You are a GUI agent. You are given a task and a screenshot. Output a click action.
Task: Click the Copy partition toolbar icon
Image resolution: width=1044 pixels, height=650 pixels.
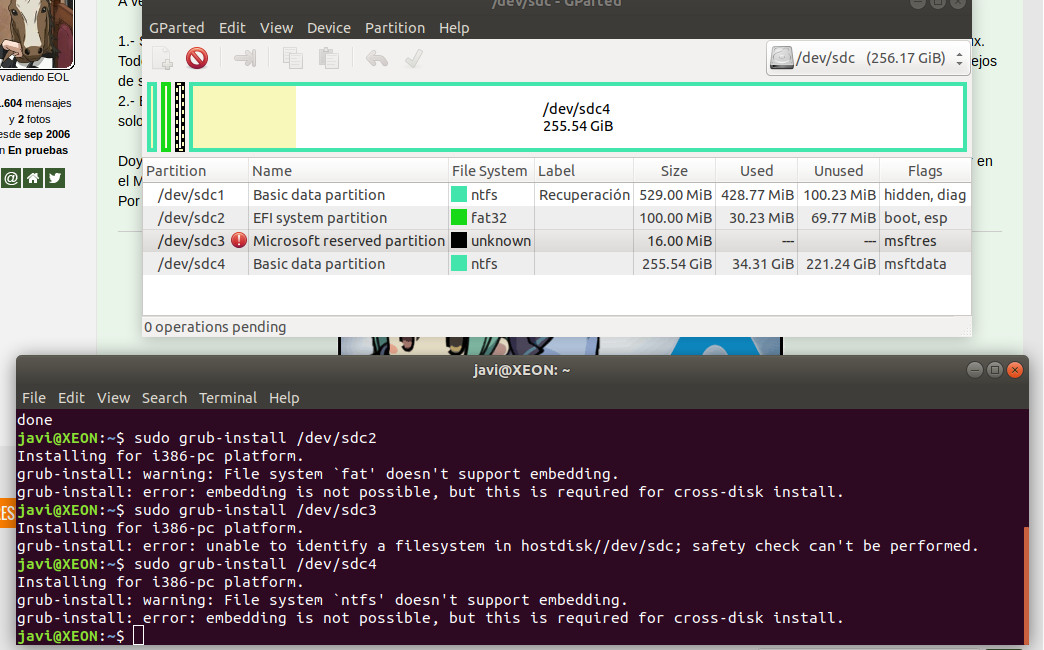click(x=293, y=59)
